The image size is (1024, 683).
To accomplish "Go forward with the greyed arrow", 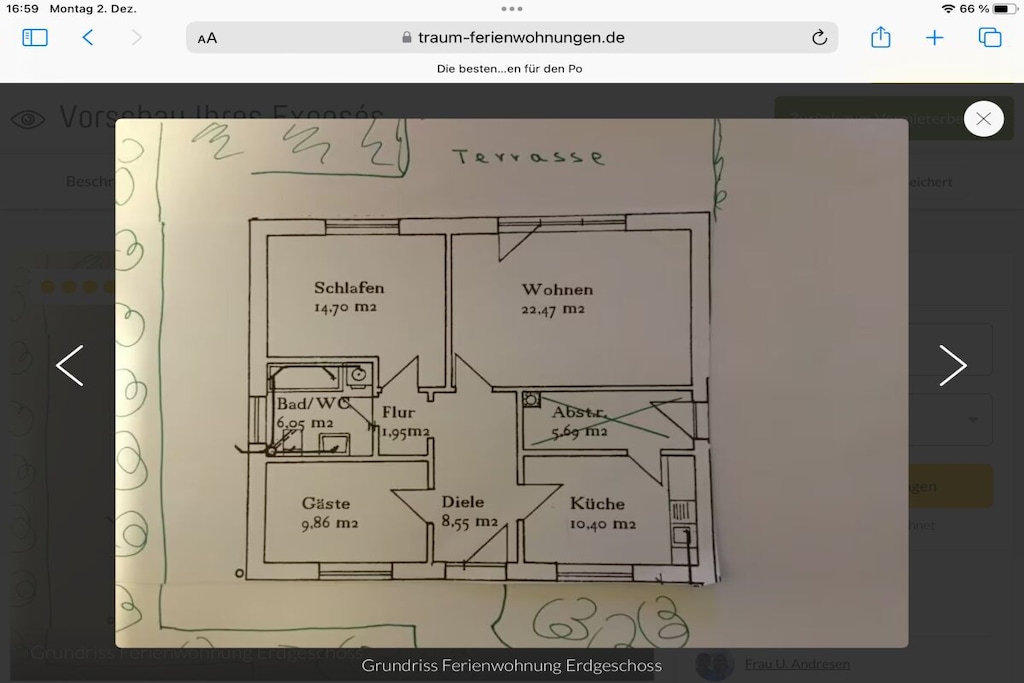I will pyautogui.click(x=136, y=38).
